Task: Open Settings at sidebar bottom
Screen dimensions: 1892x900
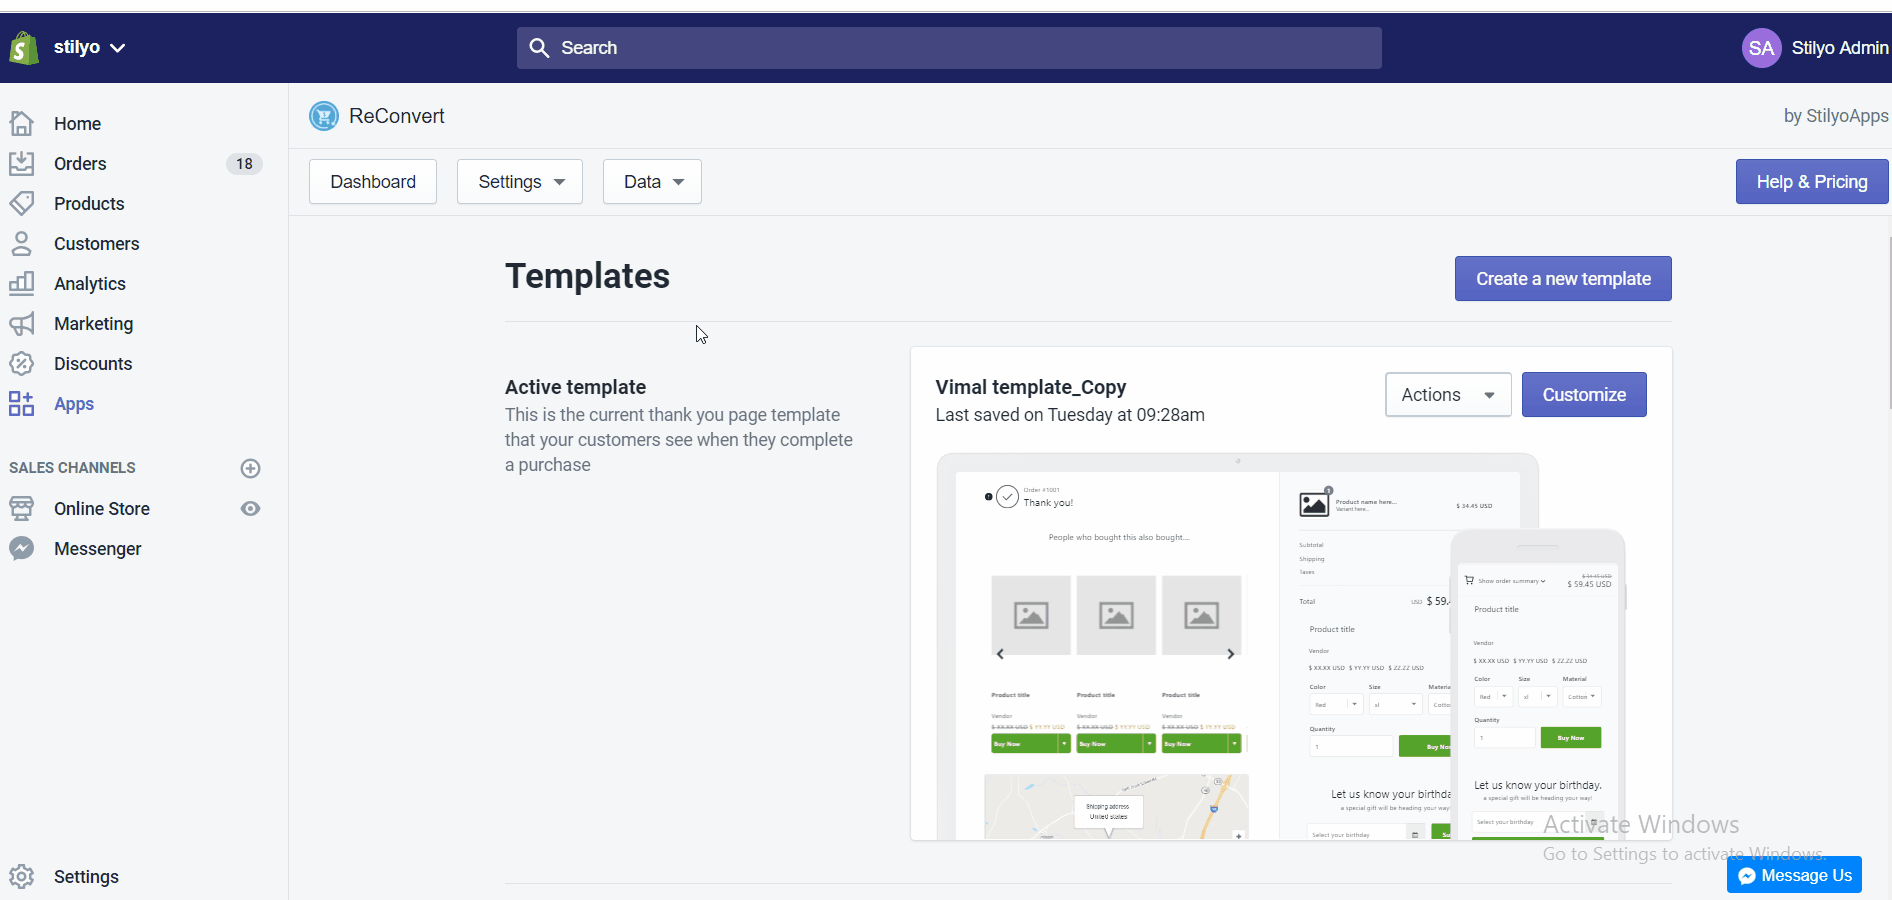Action: (86, 877)
